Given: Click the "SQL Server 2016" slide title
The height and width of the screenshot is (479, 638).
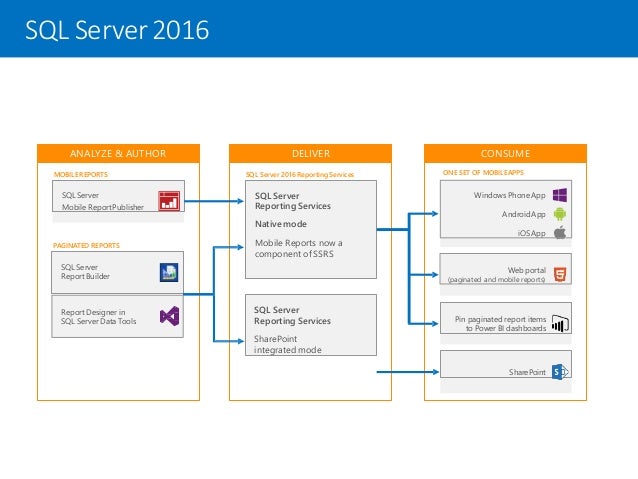Looking at the screenshot, I should 117,30.
